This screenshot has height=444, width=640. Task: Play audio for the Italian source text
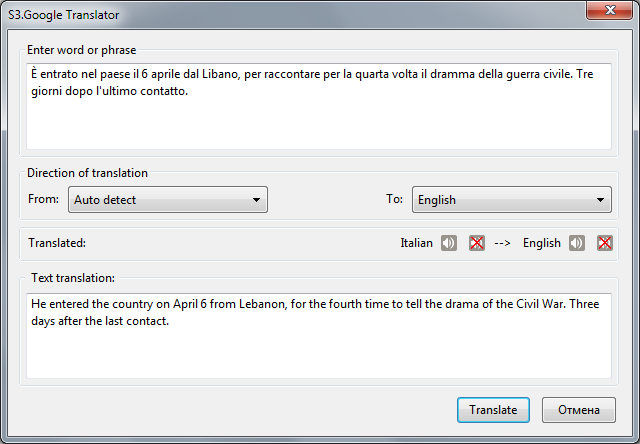(x=449, y=243)
